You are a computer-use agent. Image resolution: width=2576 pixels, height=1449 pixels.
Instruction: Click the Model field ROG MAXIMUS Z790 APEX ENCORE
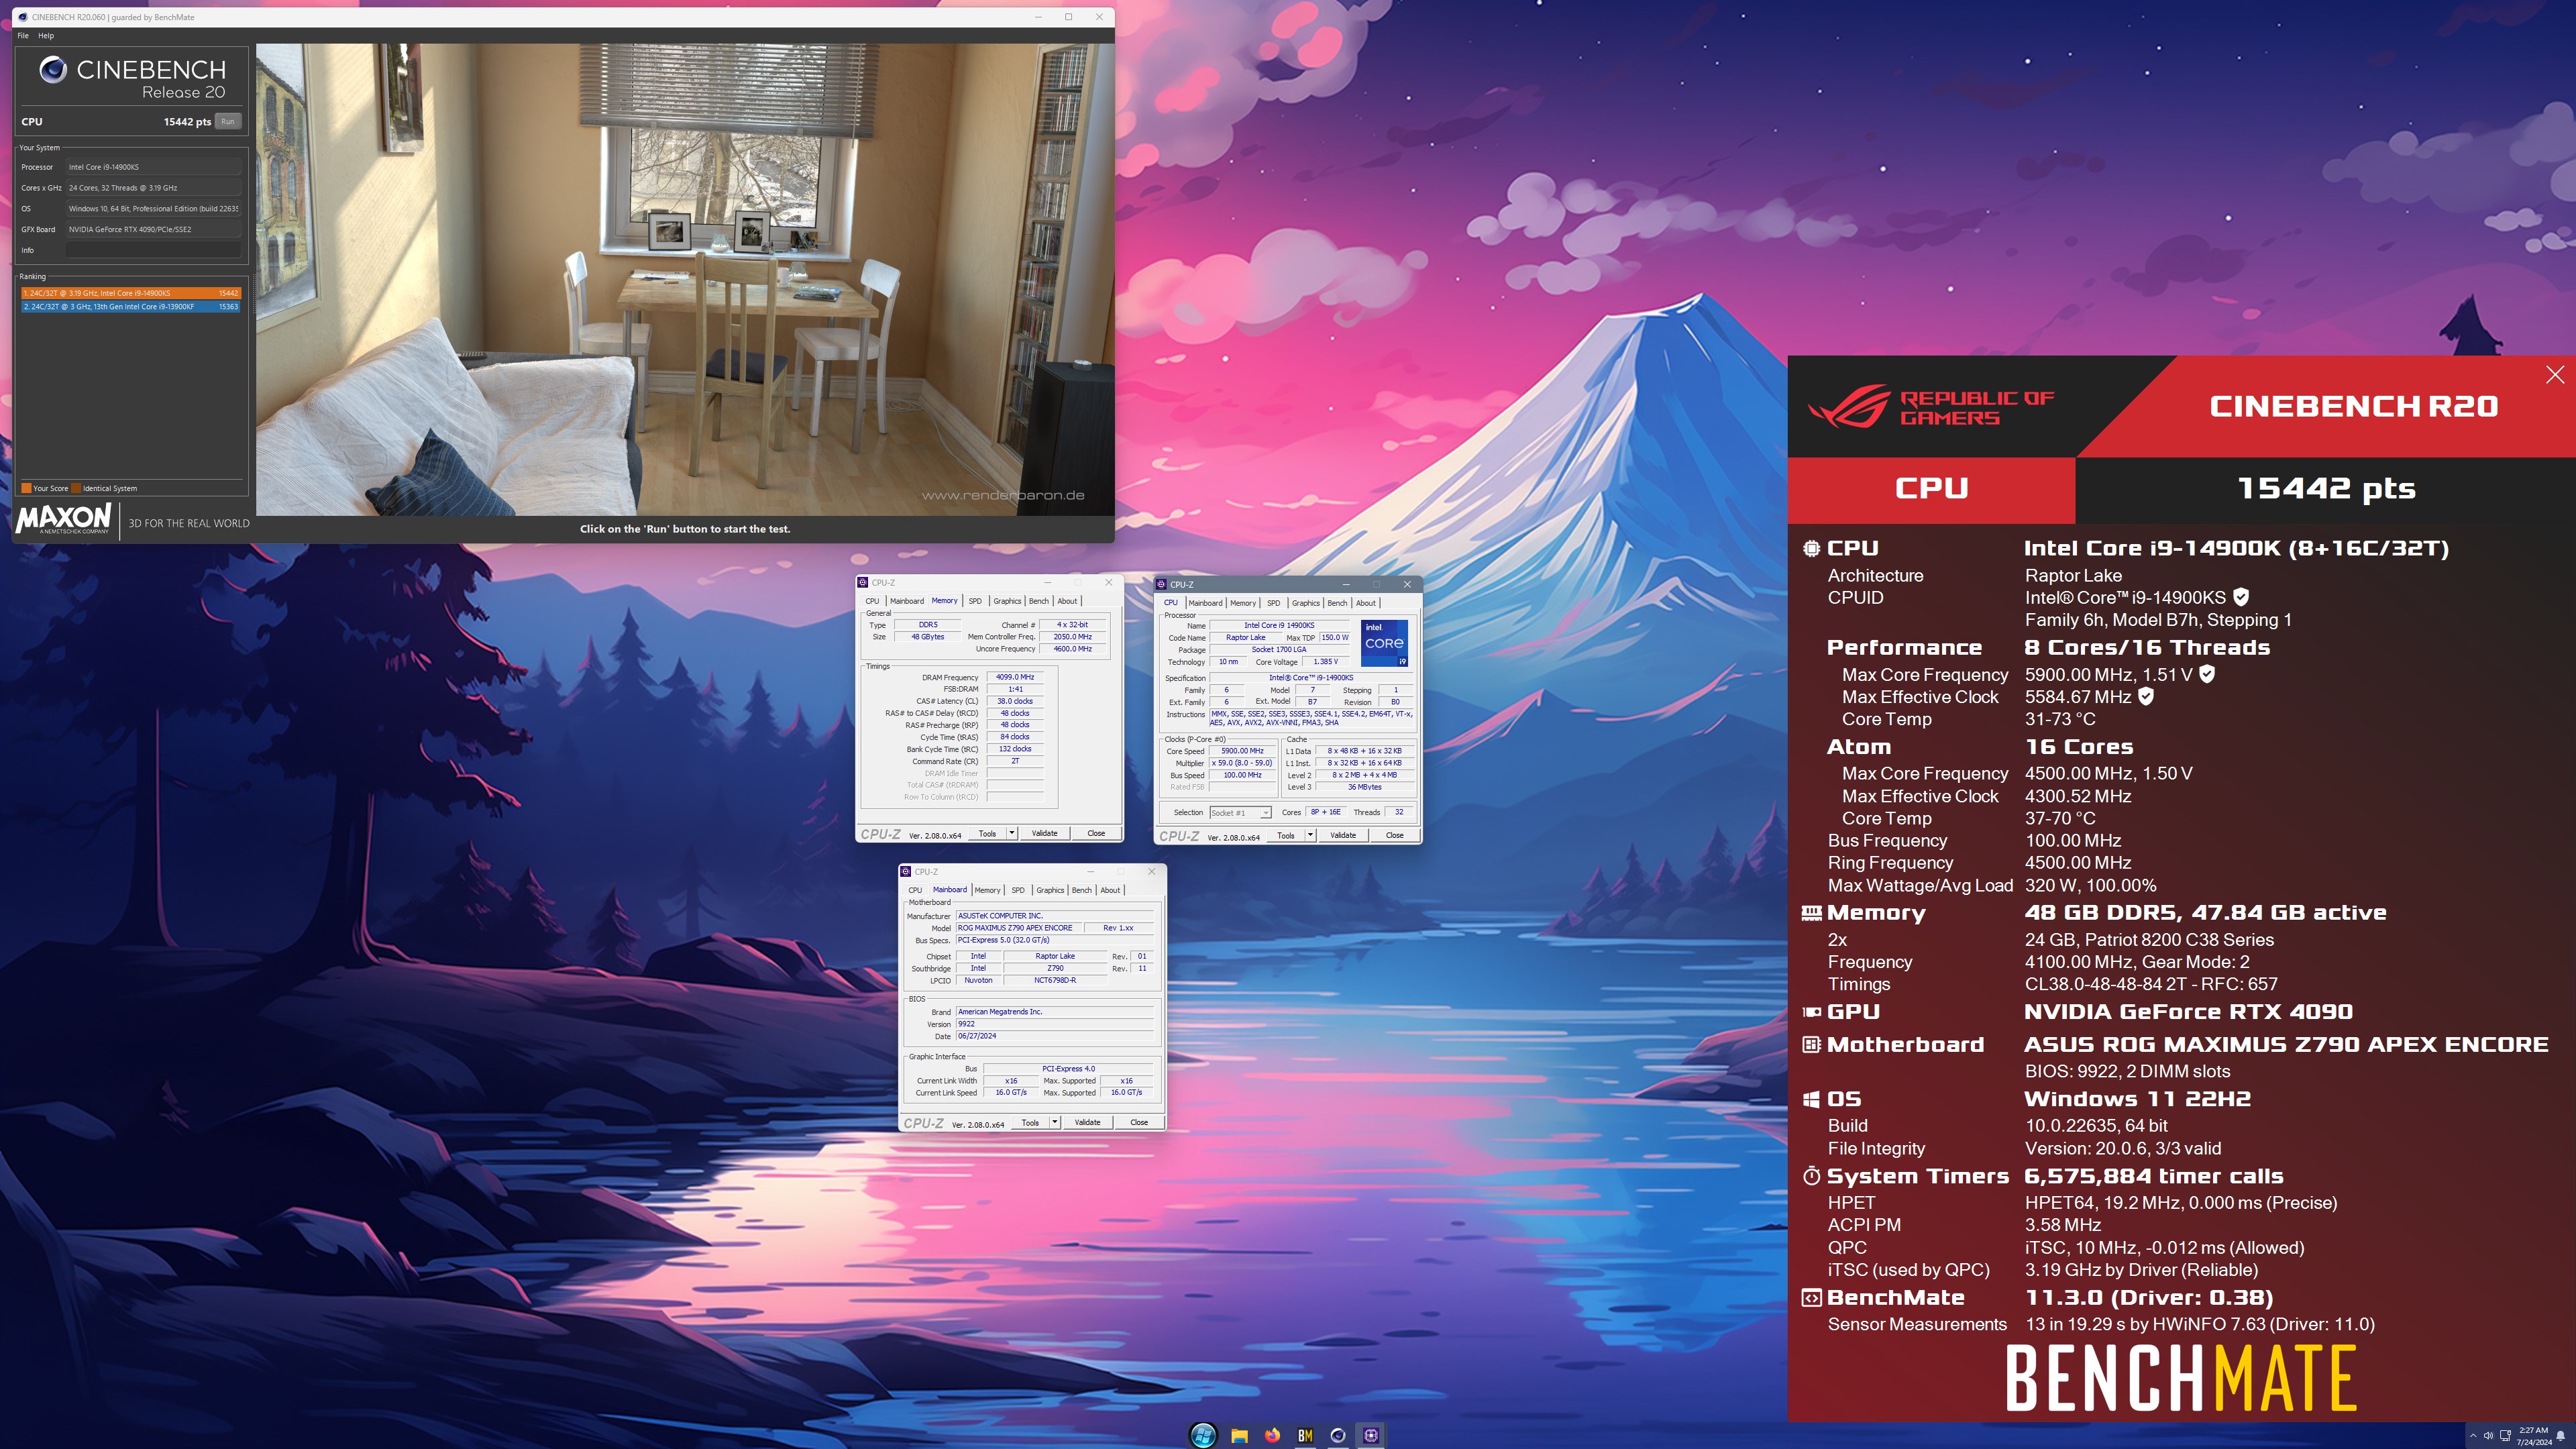pos(1020,928)
